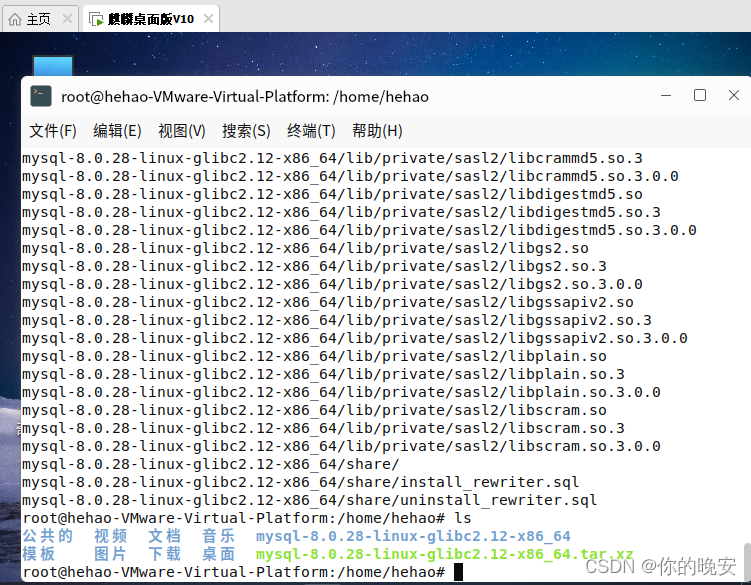Click the line ending in libscram.so.3.0.0
The width and height of the screenshot is (751, 585).
[341, 446]
